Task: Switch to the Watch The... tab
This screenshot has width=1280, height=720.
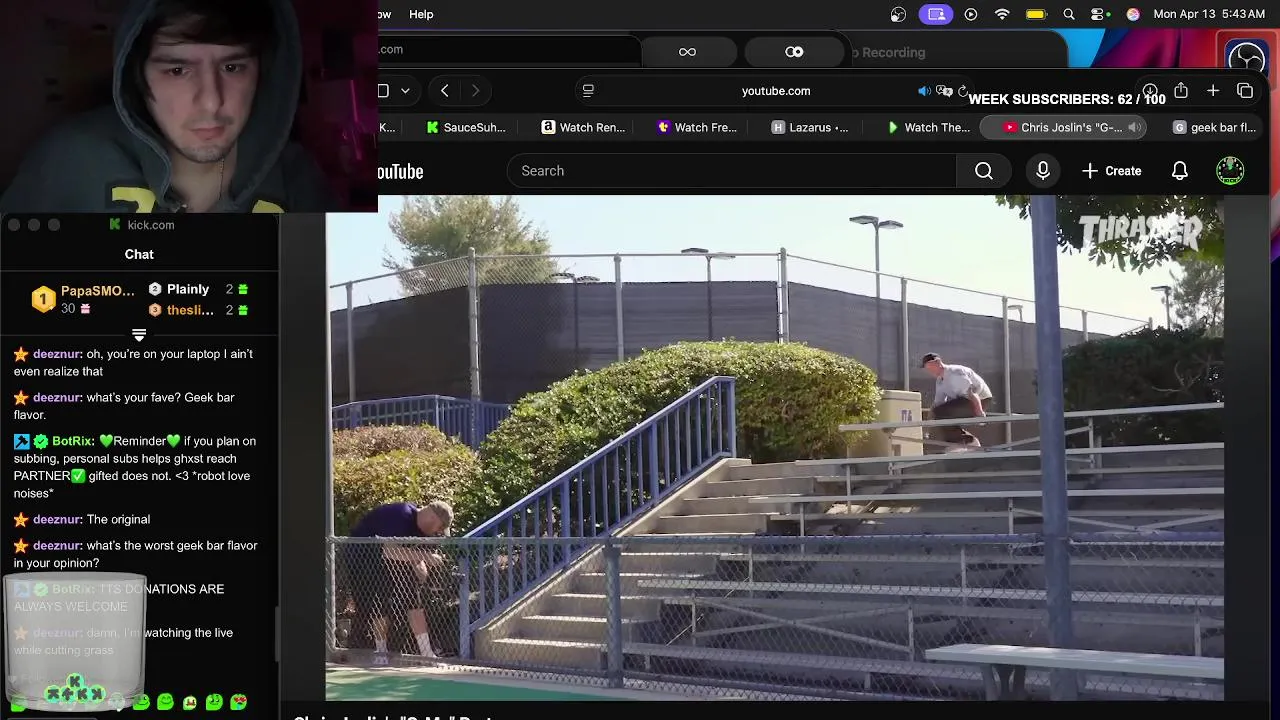Action: point(928,127)
